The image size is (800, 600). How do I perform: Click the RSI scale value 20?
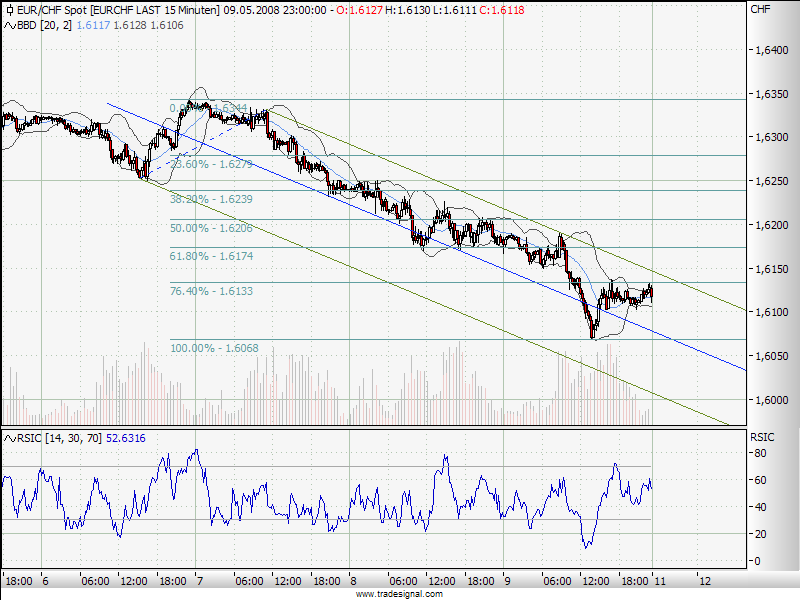(x=760, y=534)
